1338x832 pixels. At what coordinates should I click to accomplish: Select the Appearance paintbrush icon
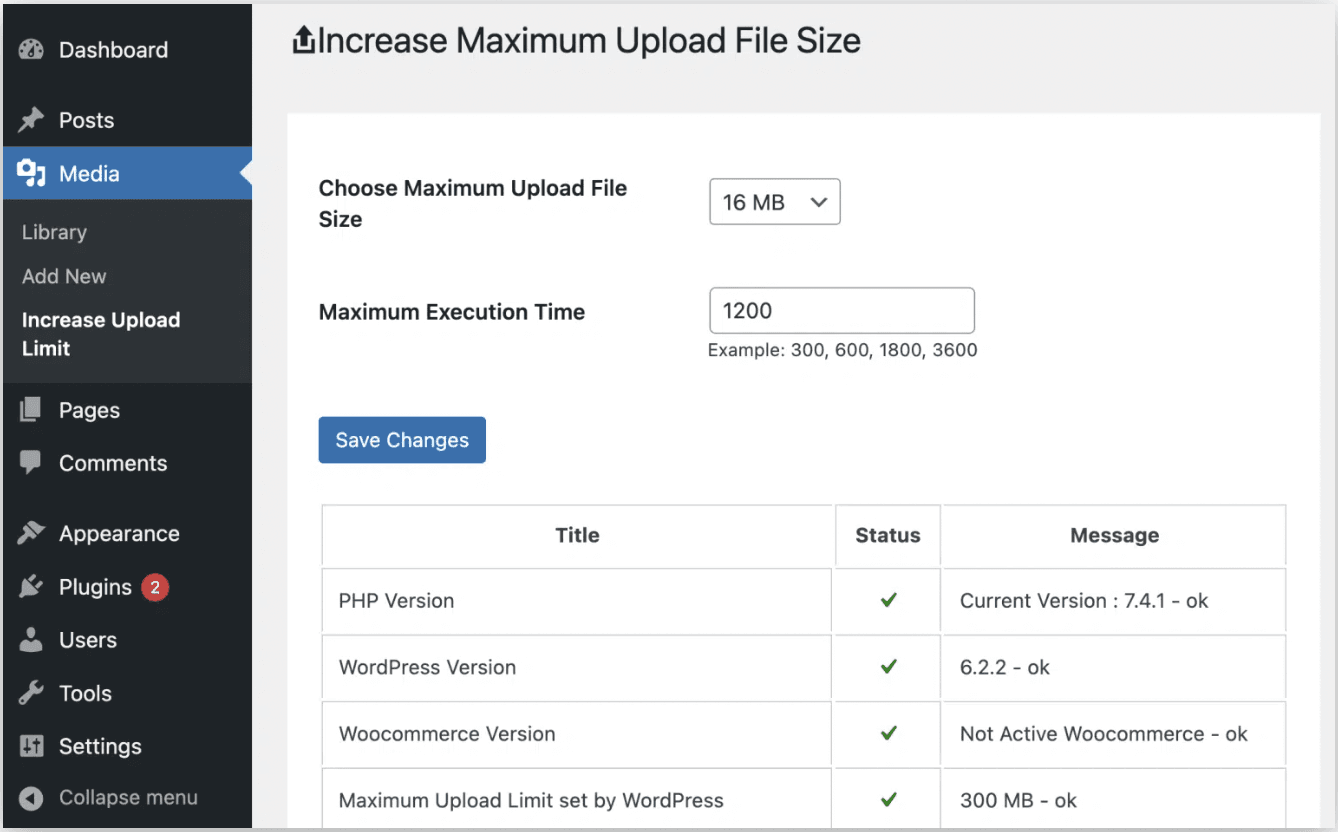(x=32, y=532)
